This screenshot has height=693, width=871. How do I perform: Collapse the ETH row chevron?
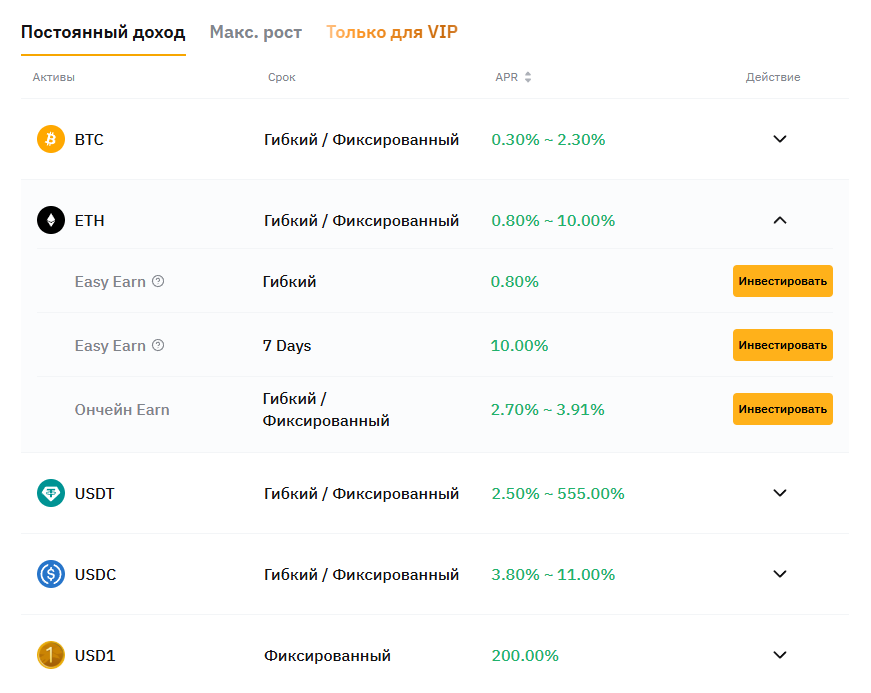coord(780,220)
